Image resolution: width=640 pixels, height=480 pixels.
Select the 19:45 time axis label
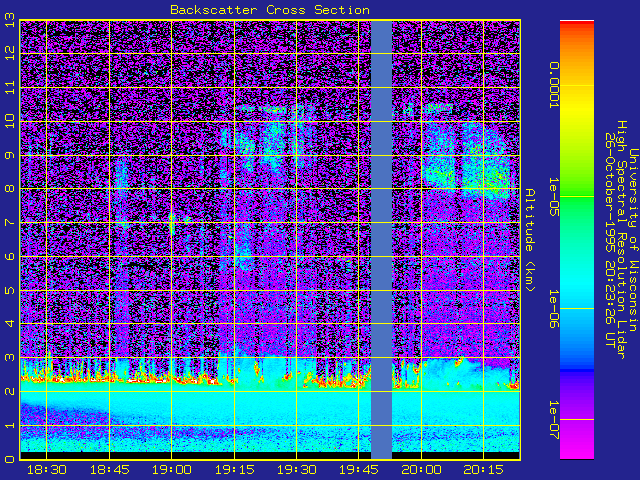(359, 470)
